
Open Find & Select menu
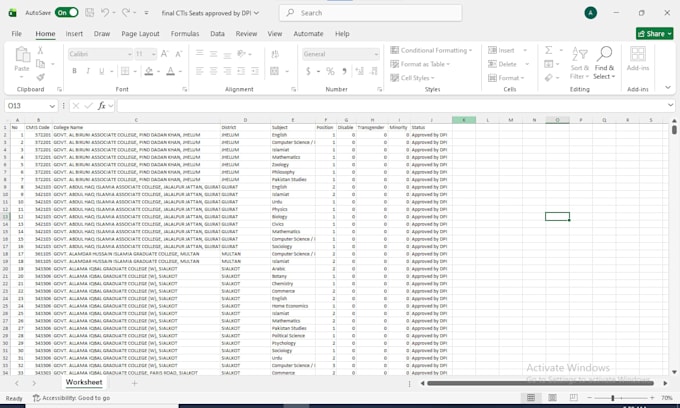tap(604, 63)
